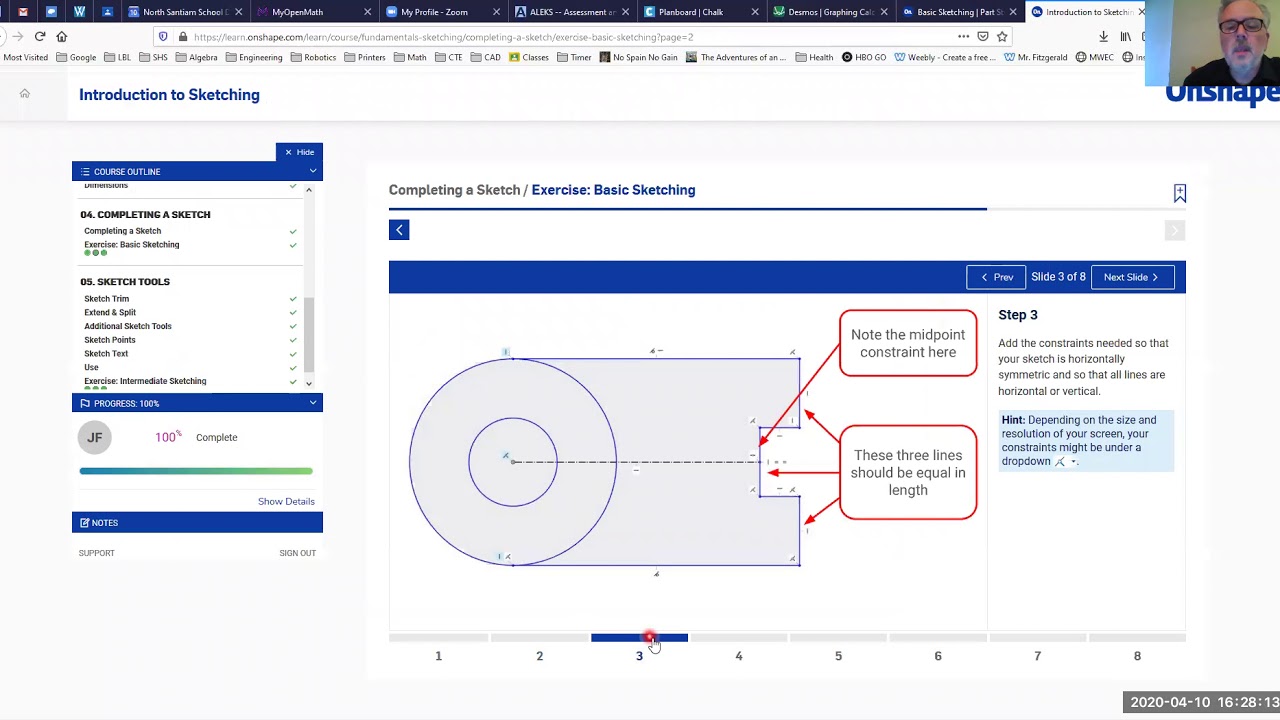Viewport: 1280px width, 720px height.
Task: Open the Firefox library icon
Action: click(x=1125, y=37)
